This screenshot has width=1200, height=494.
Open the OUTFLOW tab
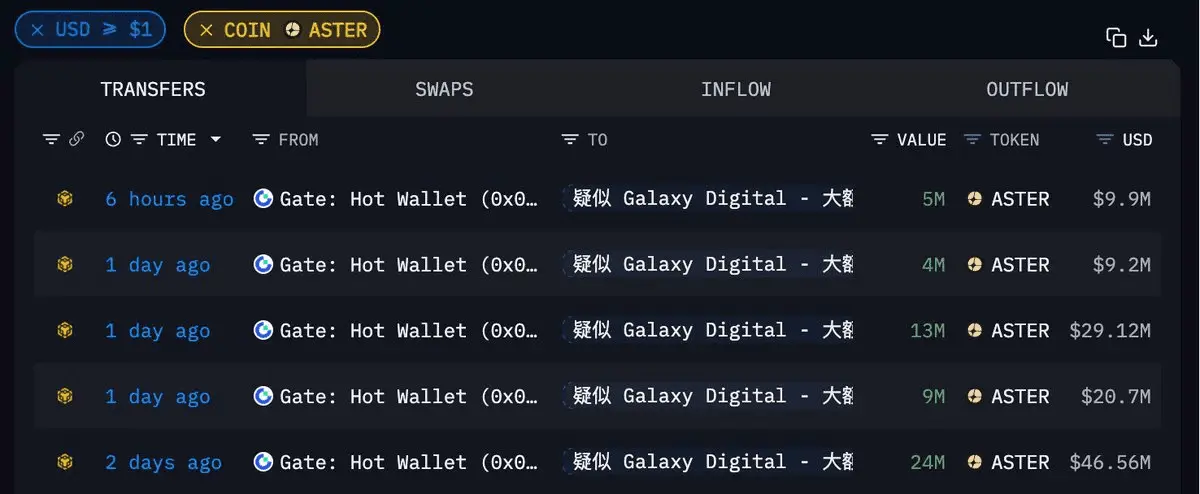(1027, 89)
